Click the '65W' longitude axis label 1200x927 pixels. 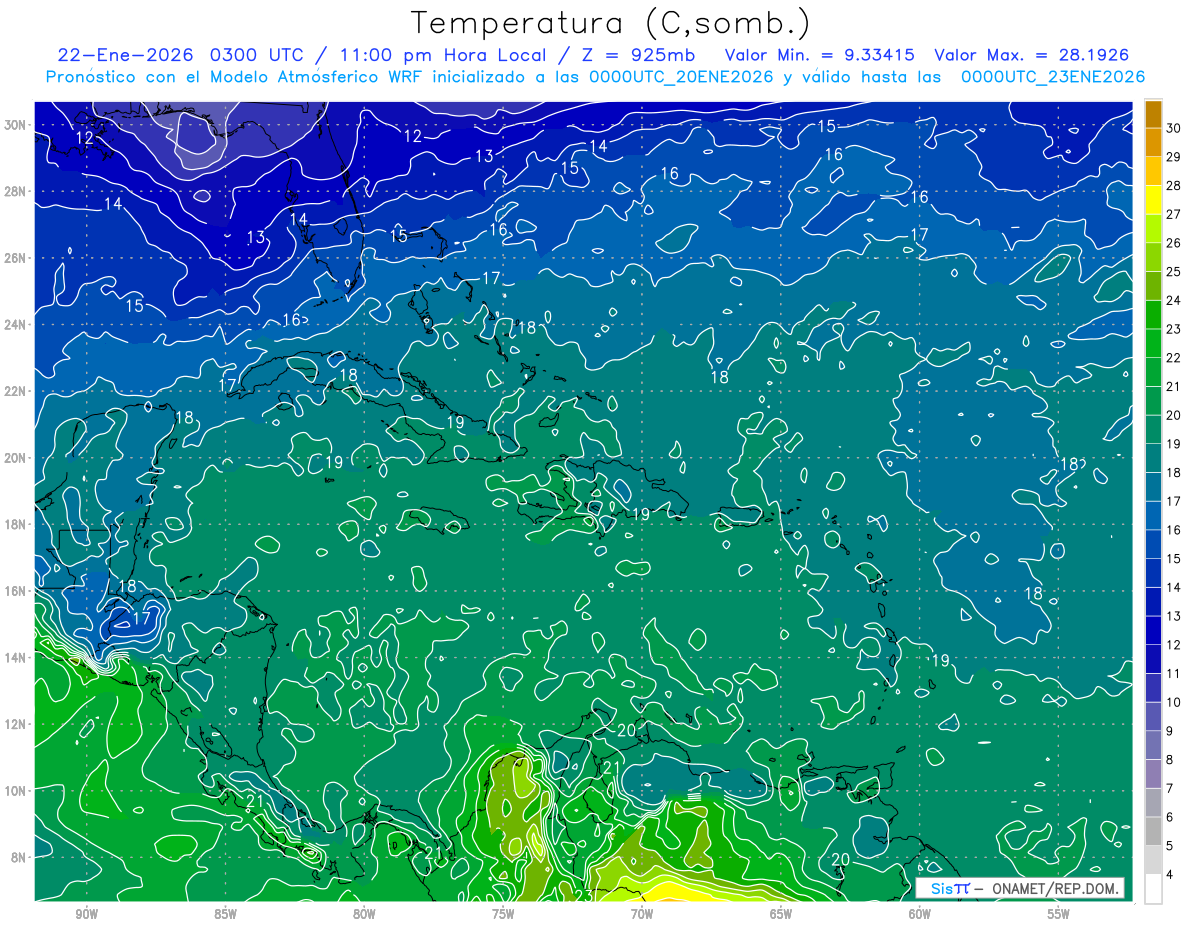coord(781,914)
